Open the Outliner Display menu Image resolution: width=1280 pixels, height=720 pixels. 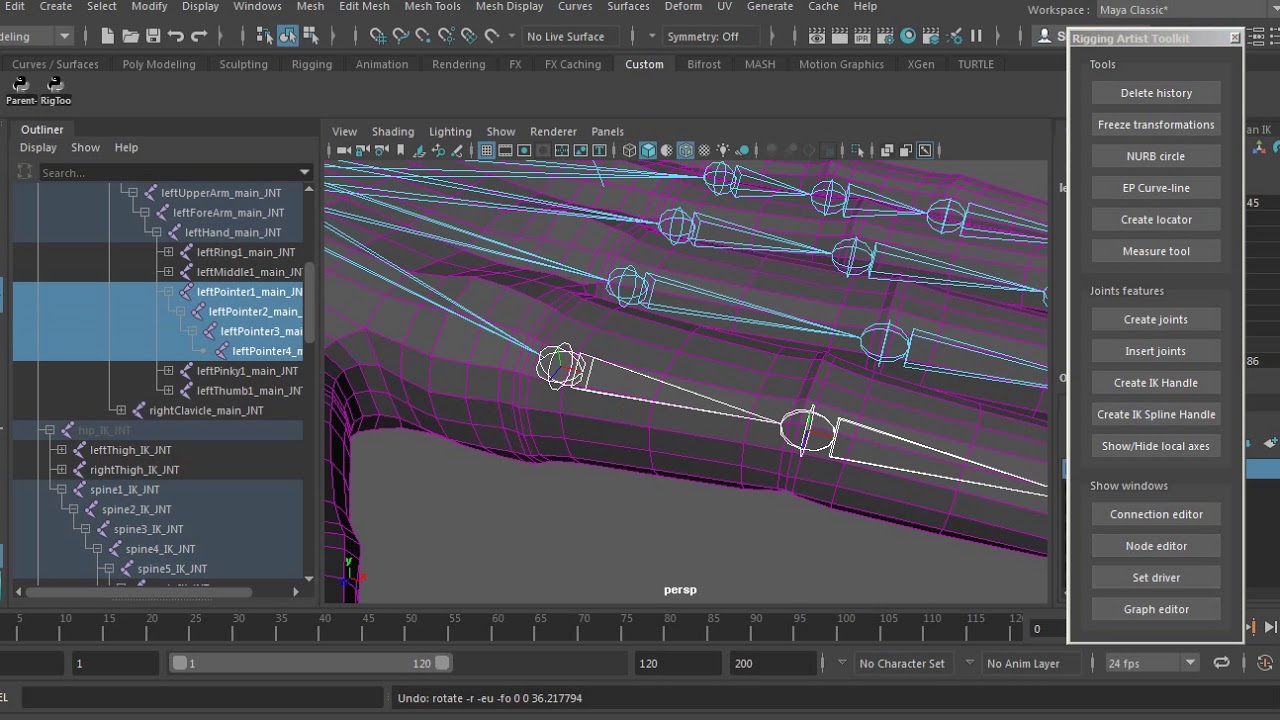pos(39,147)
